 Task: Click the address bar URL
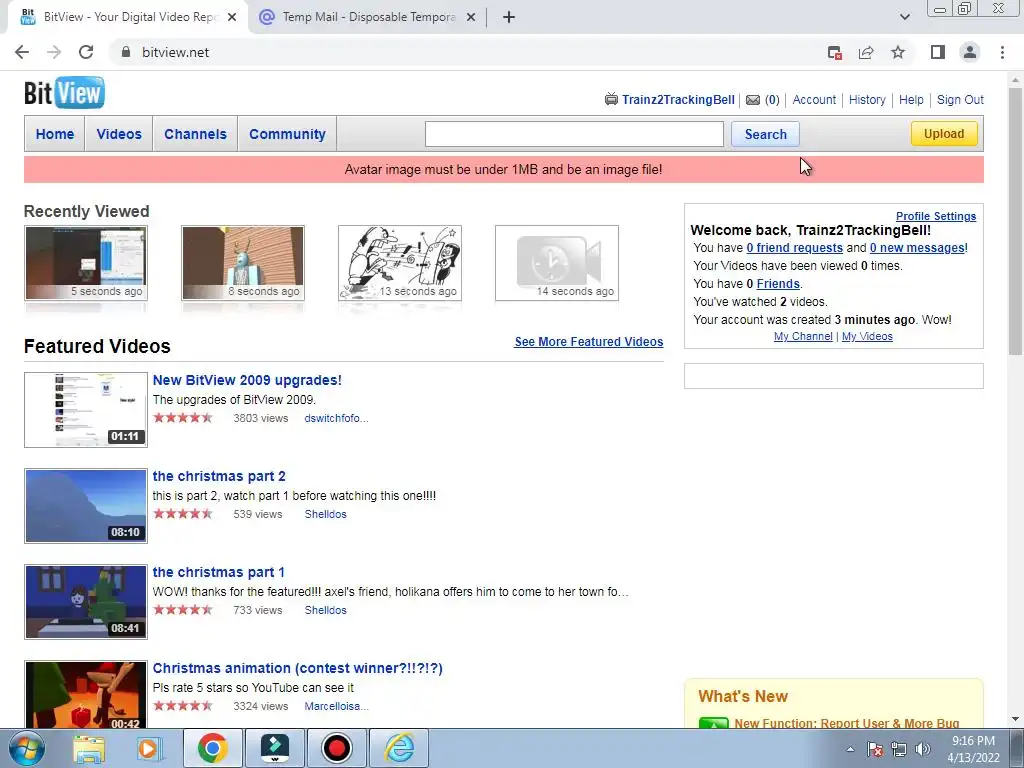click(175, 52)
